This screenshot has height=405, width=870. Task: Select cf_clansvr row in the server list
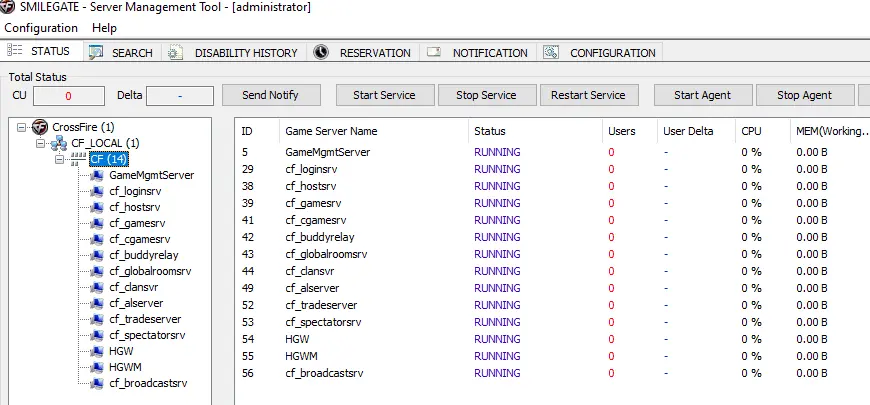click(x=552, y=271)
